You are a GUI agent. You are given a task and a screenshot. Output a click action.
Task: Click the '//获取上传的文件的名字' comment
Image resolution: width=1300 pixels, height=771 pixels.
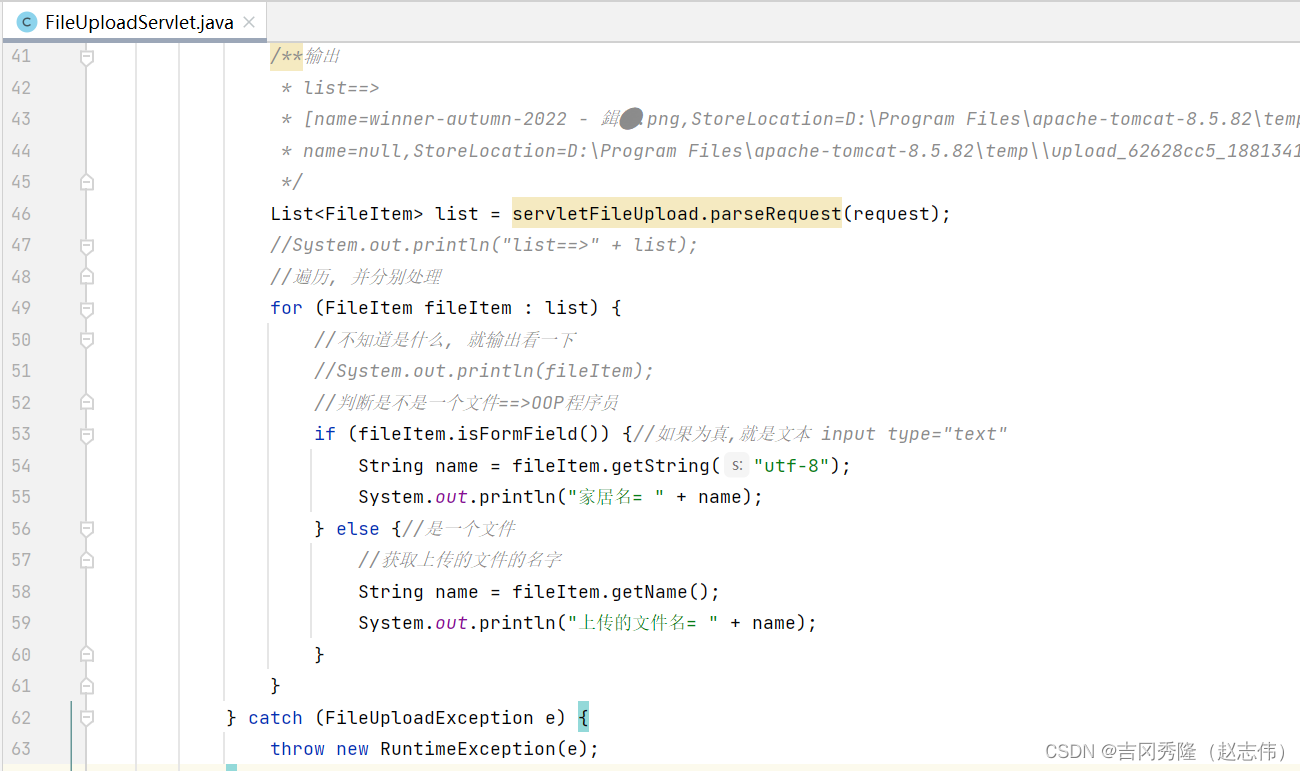click(x=460, y=560)
